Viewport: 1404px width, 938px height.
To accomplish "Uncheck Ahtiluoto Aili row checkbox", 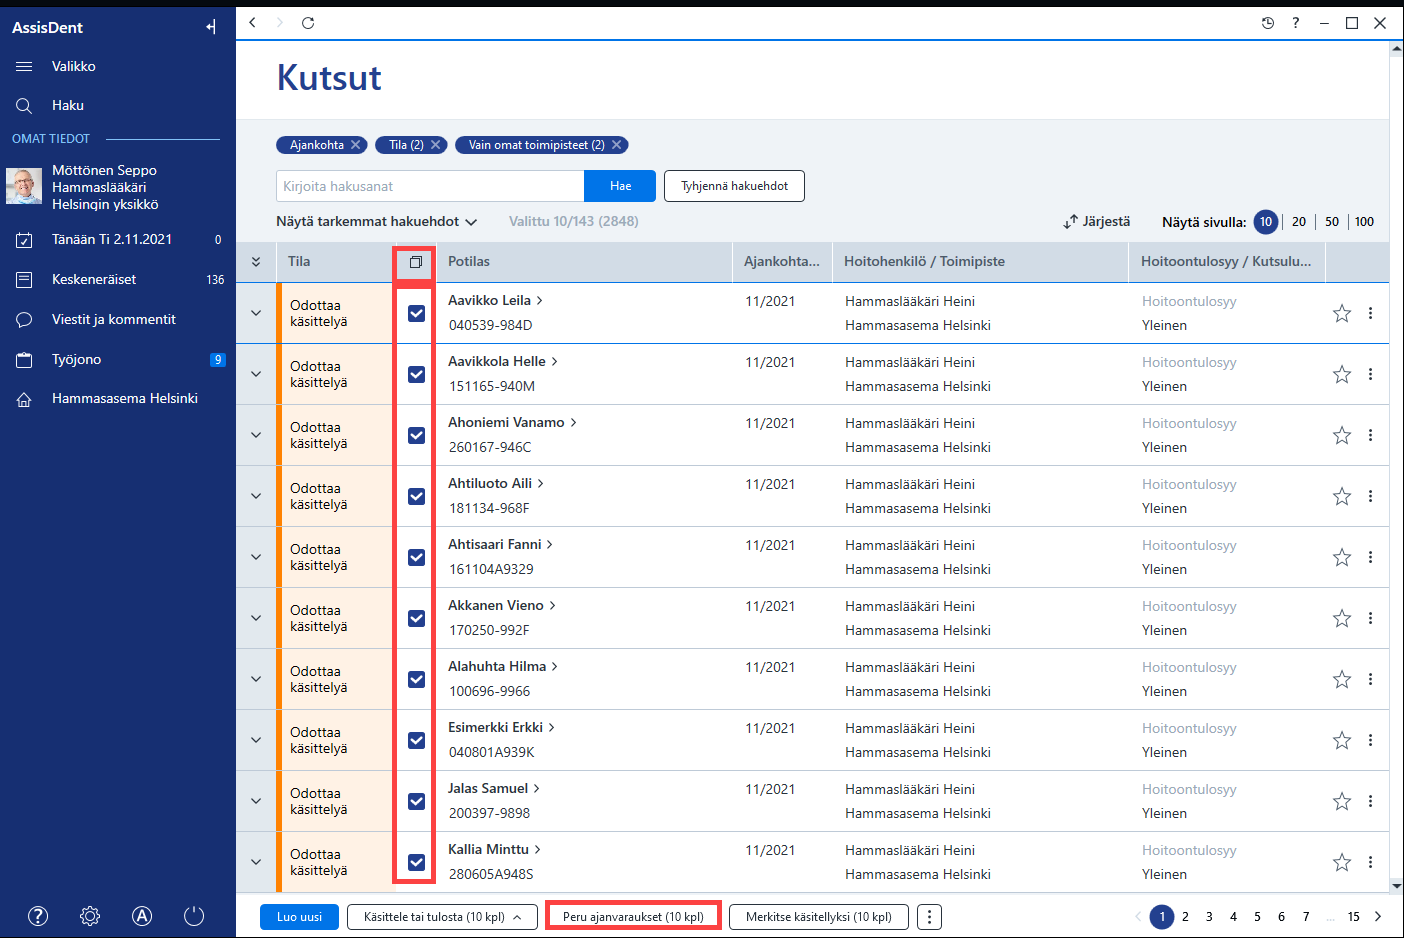I will click(x=416, y=496).
